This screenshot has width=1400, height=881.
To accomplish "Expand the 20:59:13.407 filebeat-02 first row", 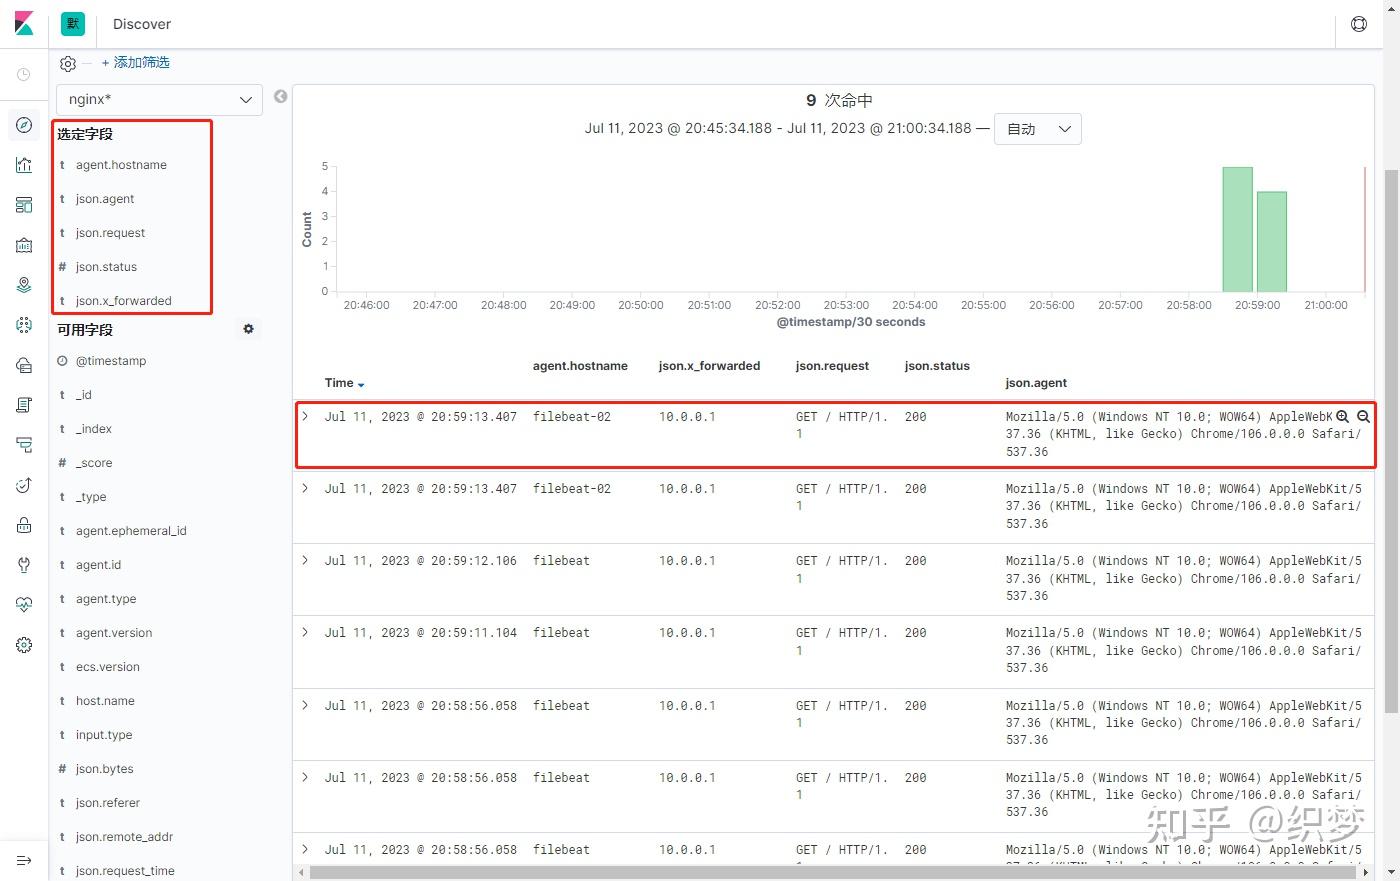I will 306,416.
